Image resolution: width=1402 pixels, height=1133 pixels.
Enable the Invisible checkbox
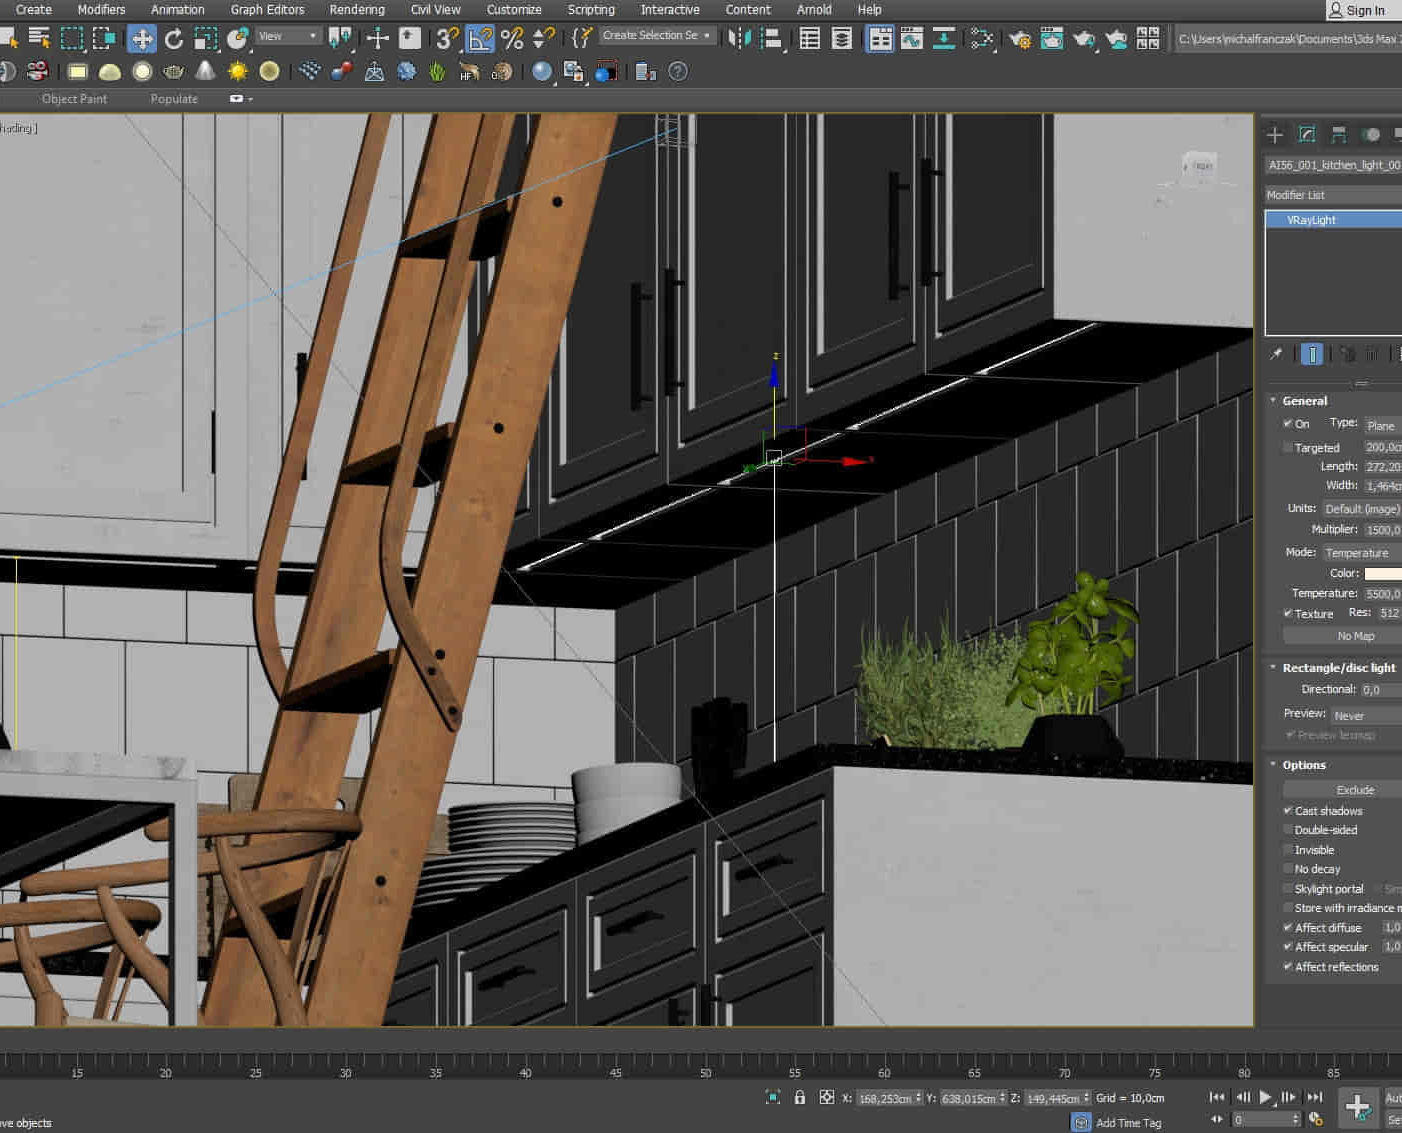(x=1288, y=849)
